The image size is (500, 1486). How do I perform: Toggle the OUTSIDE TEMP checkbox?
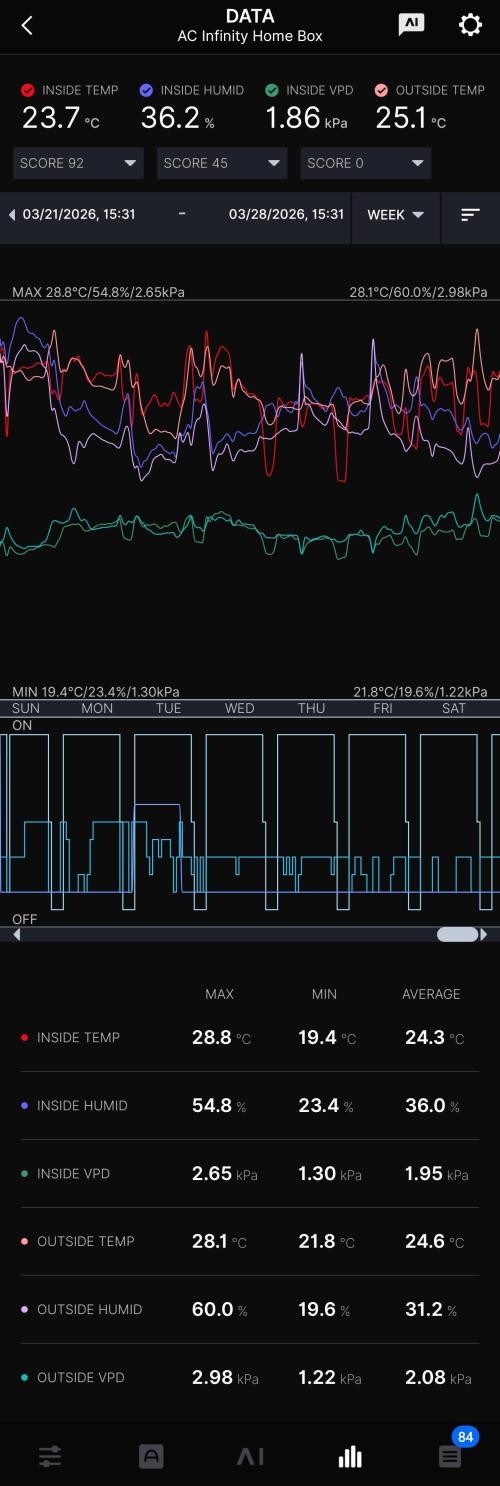(x=381, y=90)
